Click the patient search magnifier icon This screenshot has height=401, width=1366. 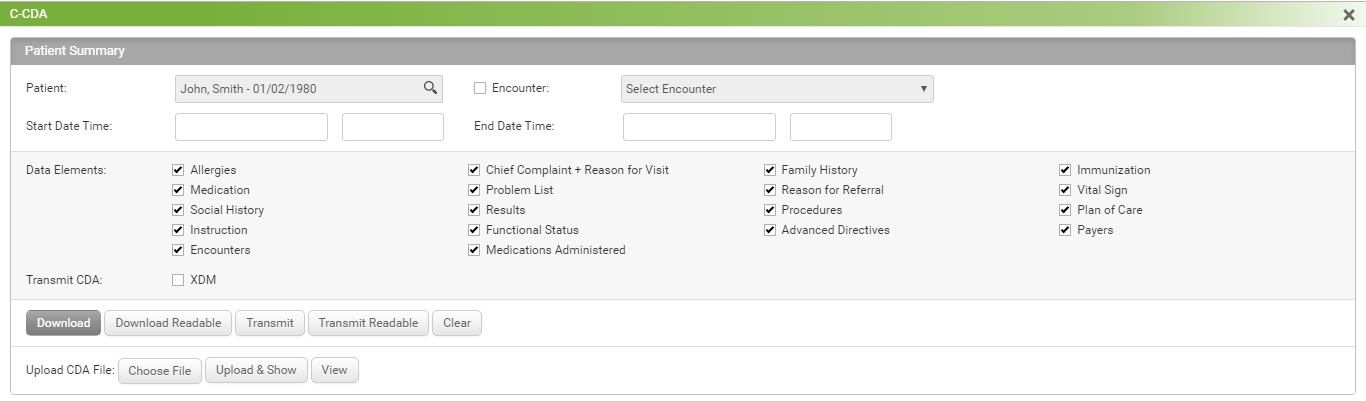(x=430, y=88)
